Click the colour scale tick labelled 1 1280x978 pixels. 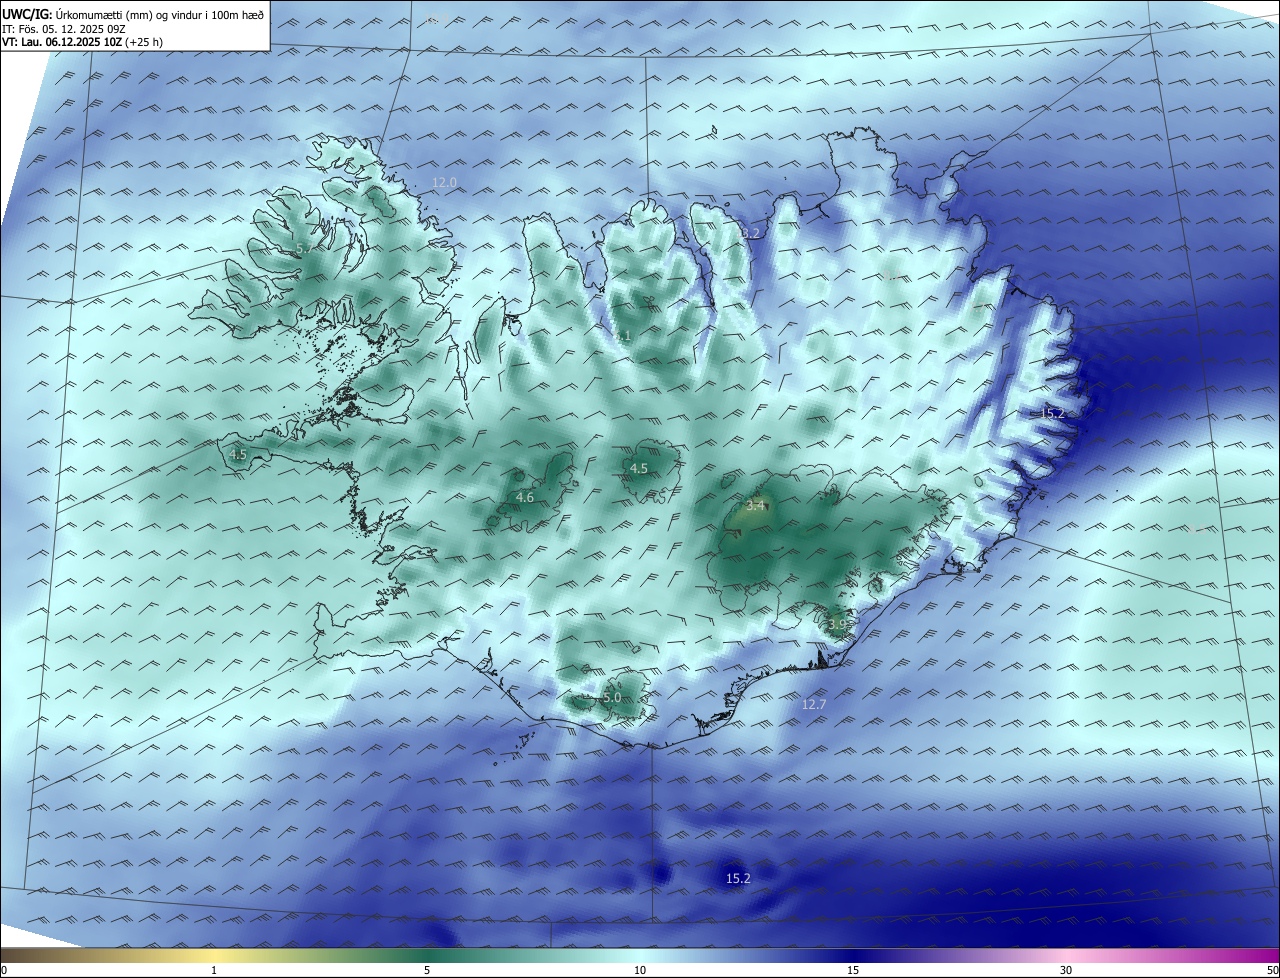click(x=214, y=970)
